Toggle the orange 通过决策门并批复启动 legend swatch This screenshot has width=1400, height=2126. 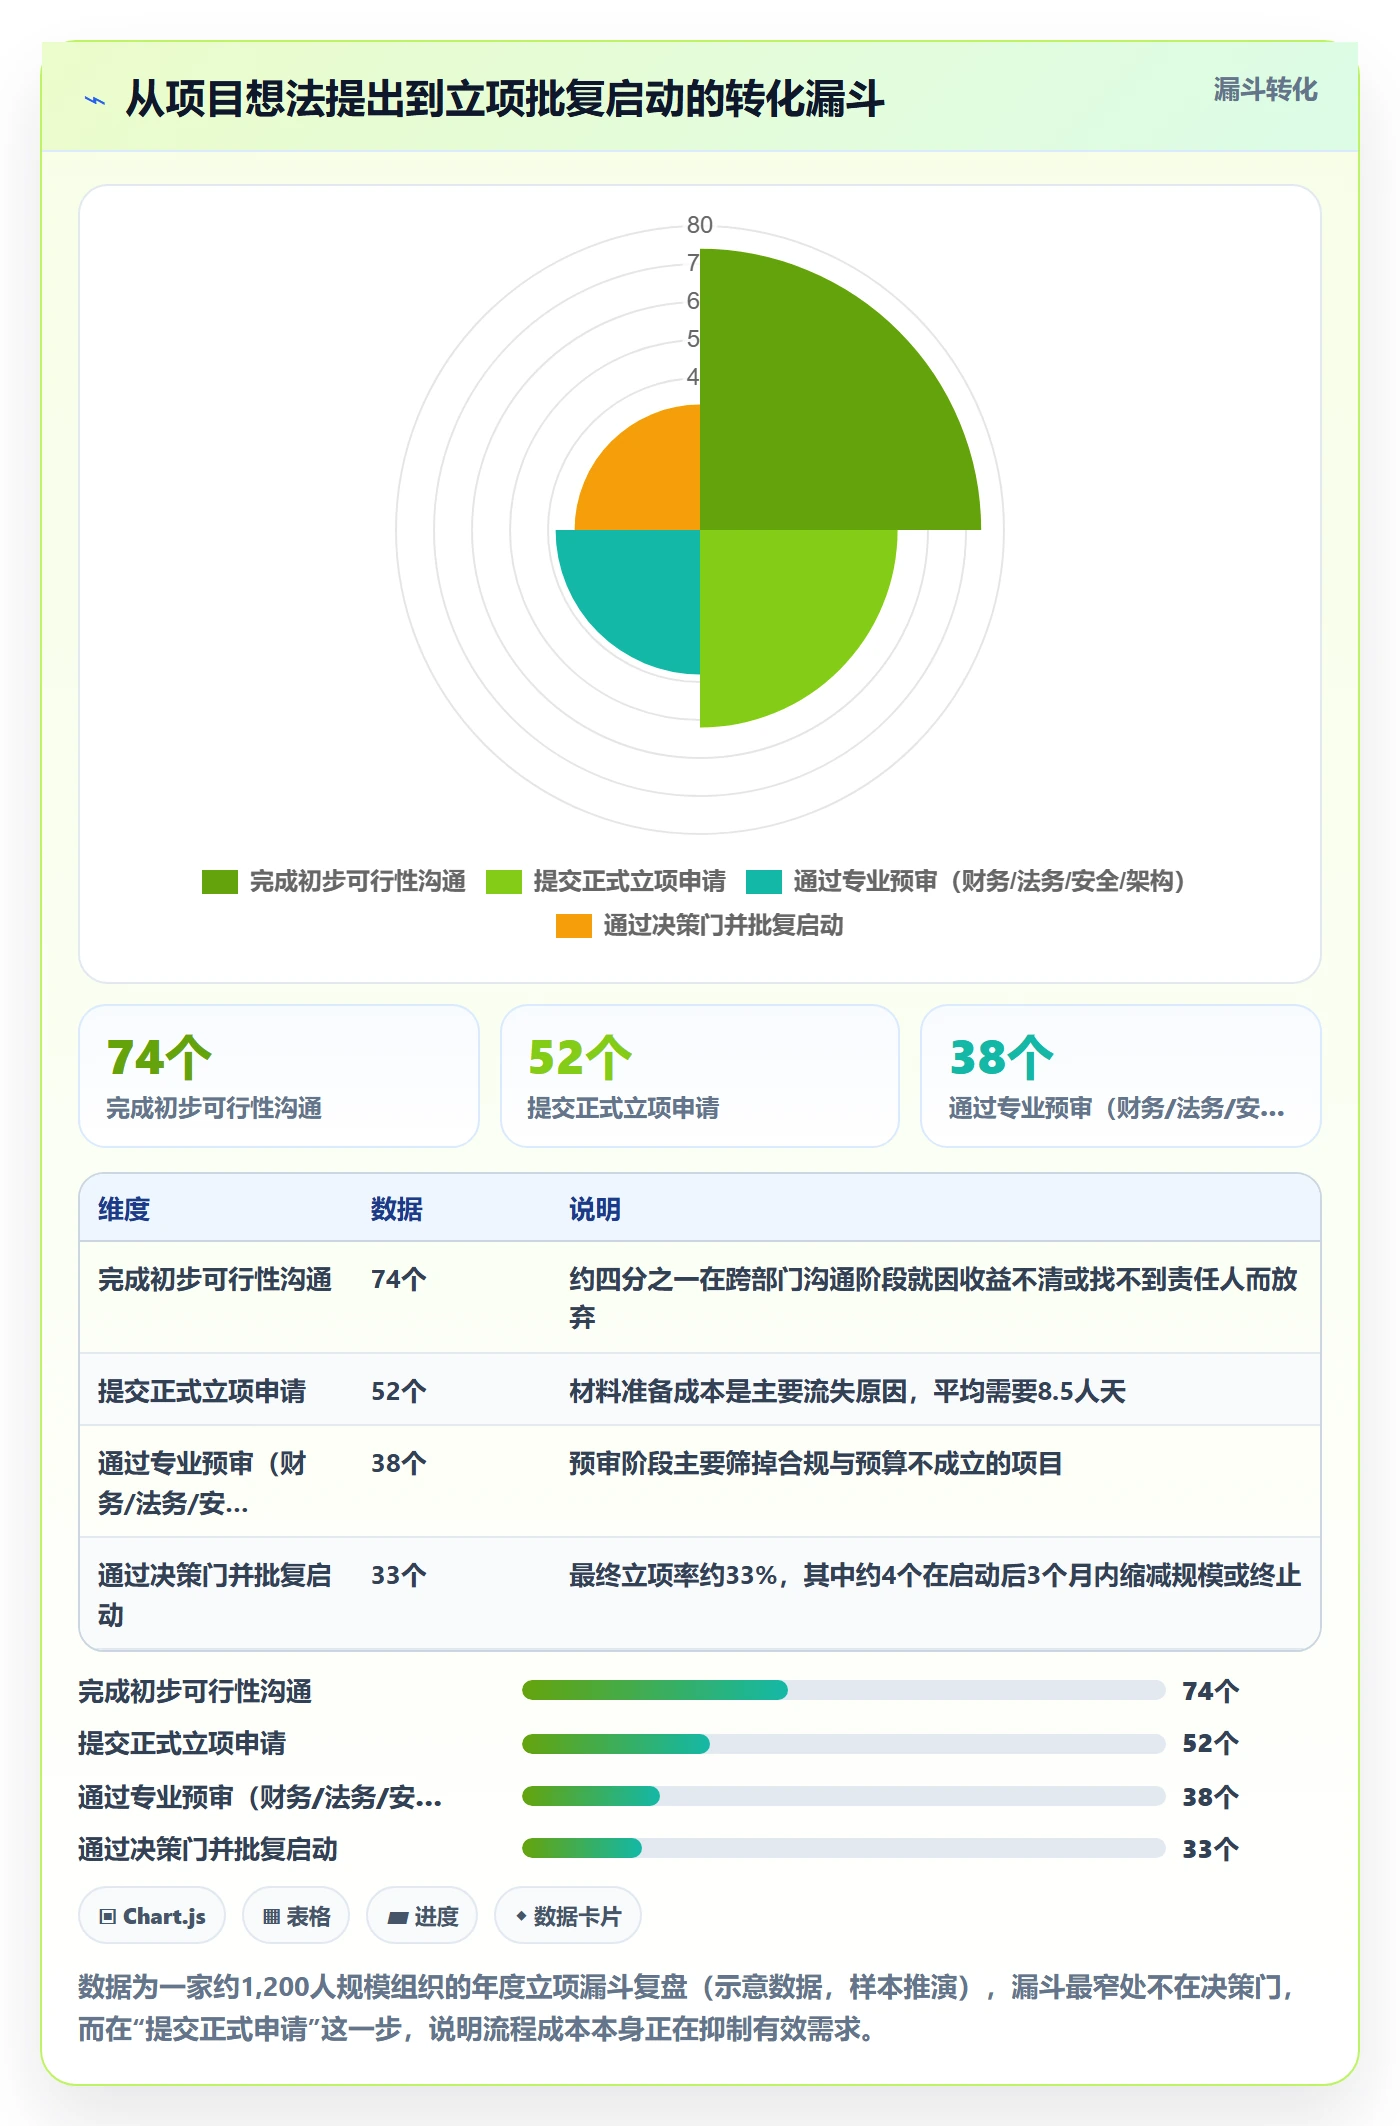(574, 925)
